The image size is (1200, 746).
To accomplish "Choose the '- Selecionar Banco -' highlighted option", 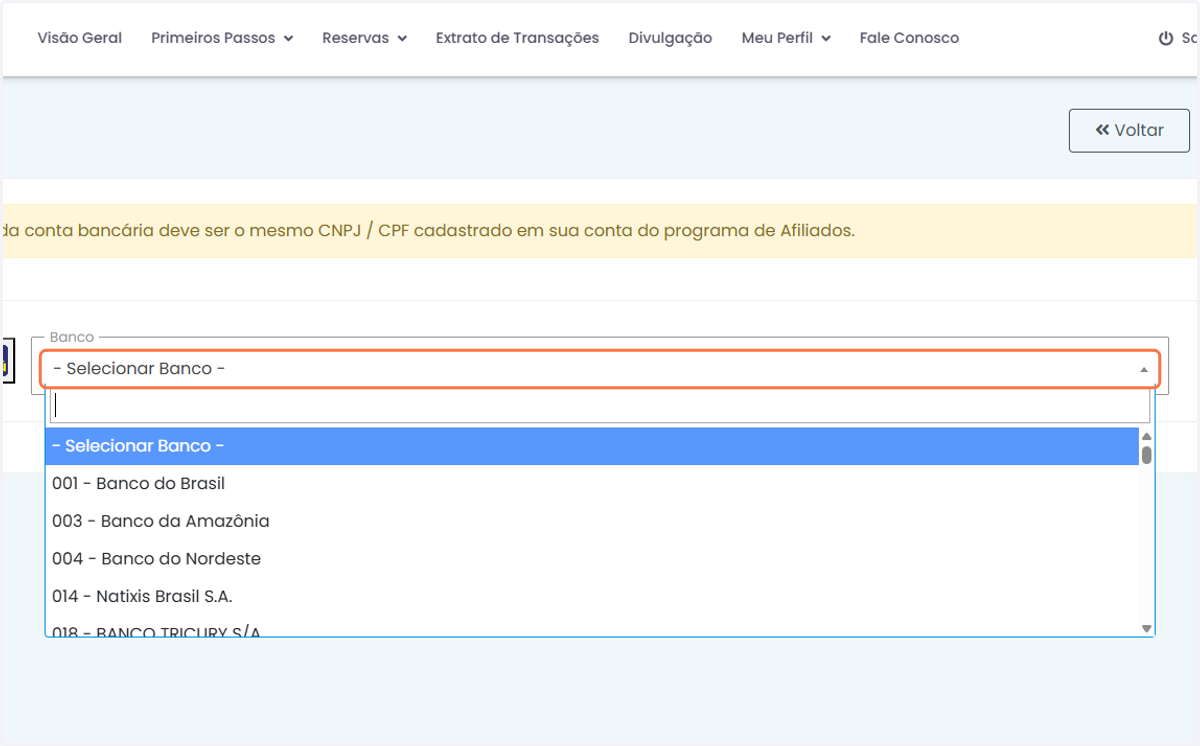I will tap(592, 446).
